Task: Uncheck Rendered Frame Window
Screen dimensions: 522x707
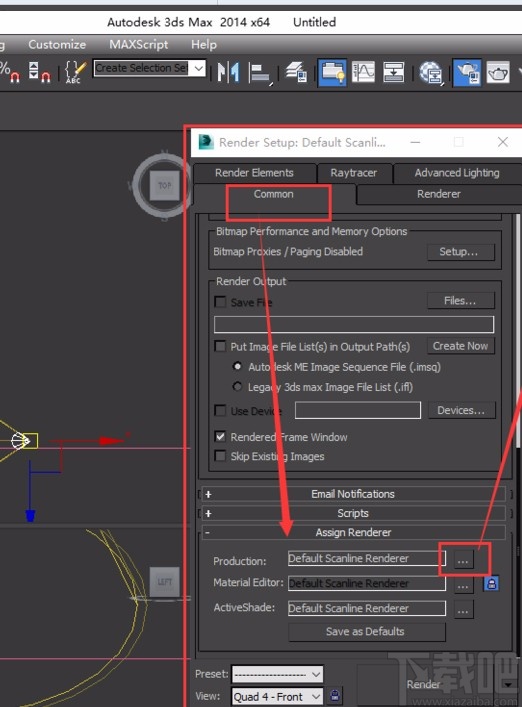Action: (x=220, y=436)
